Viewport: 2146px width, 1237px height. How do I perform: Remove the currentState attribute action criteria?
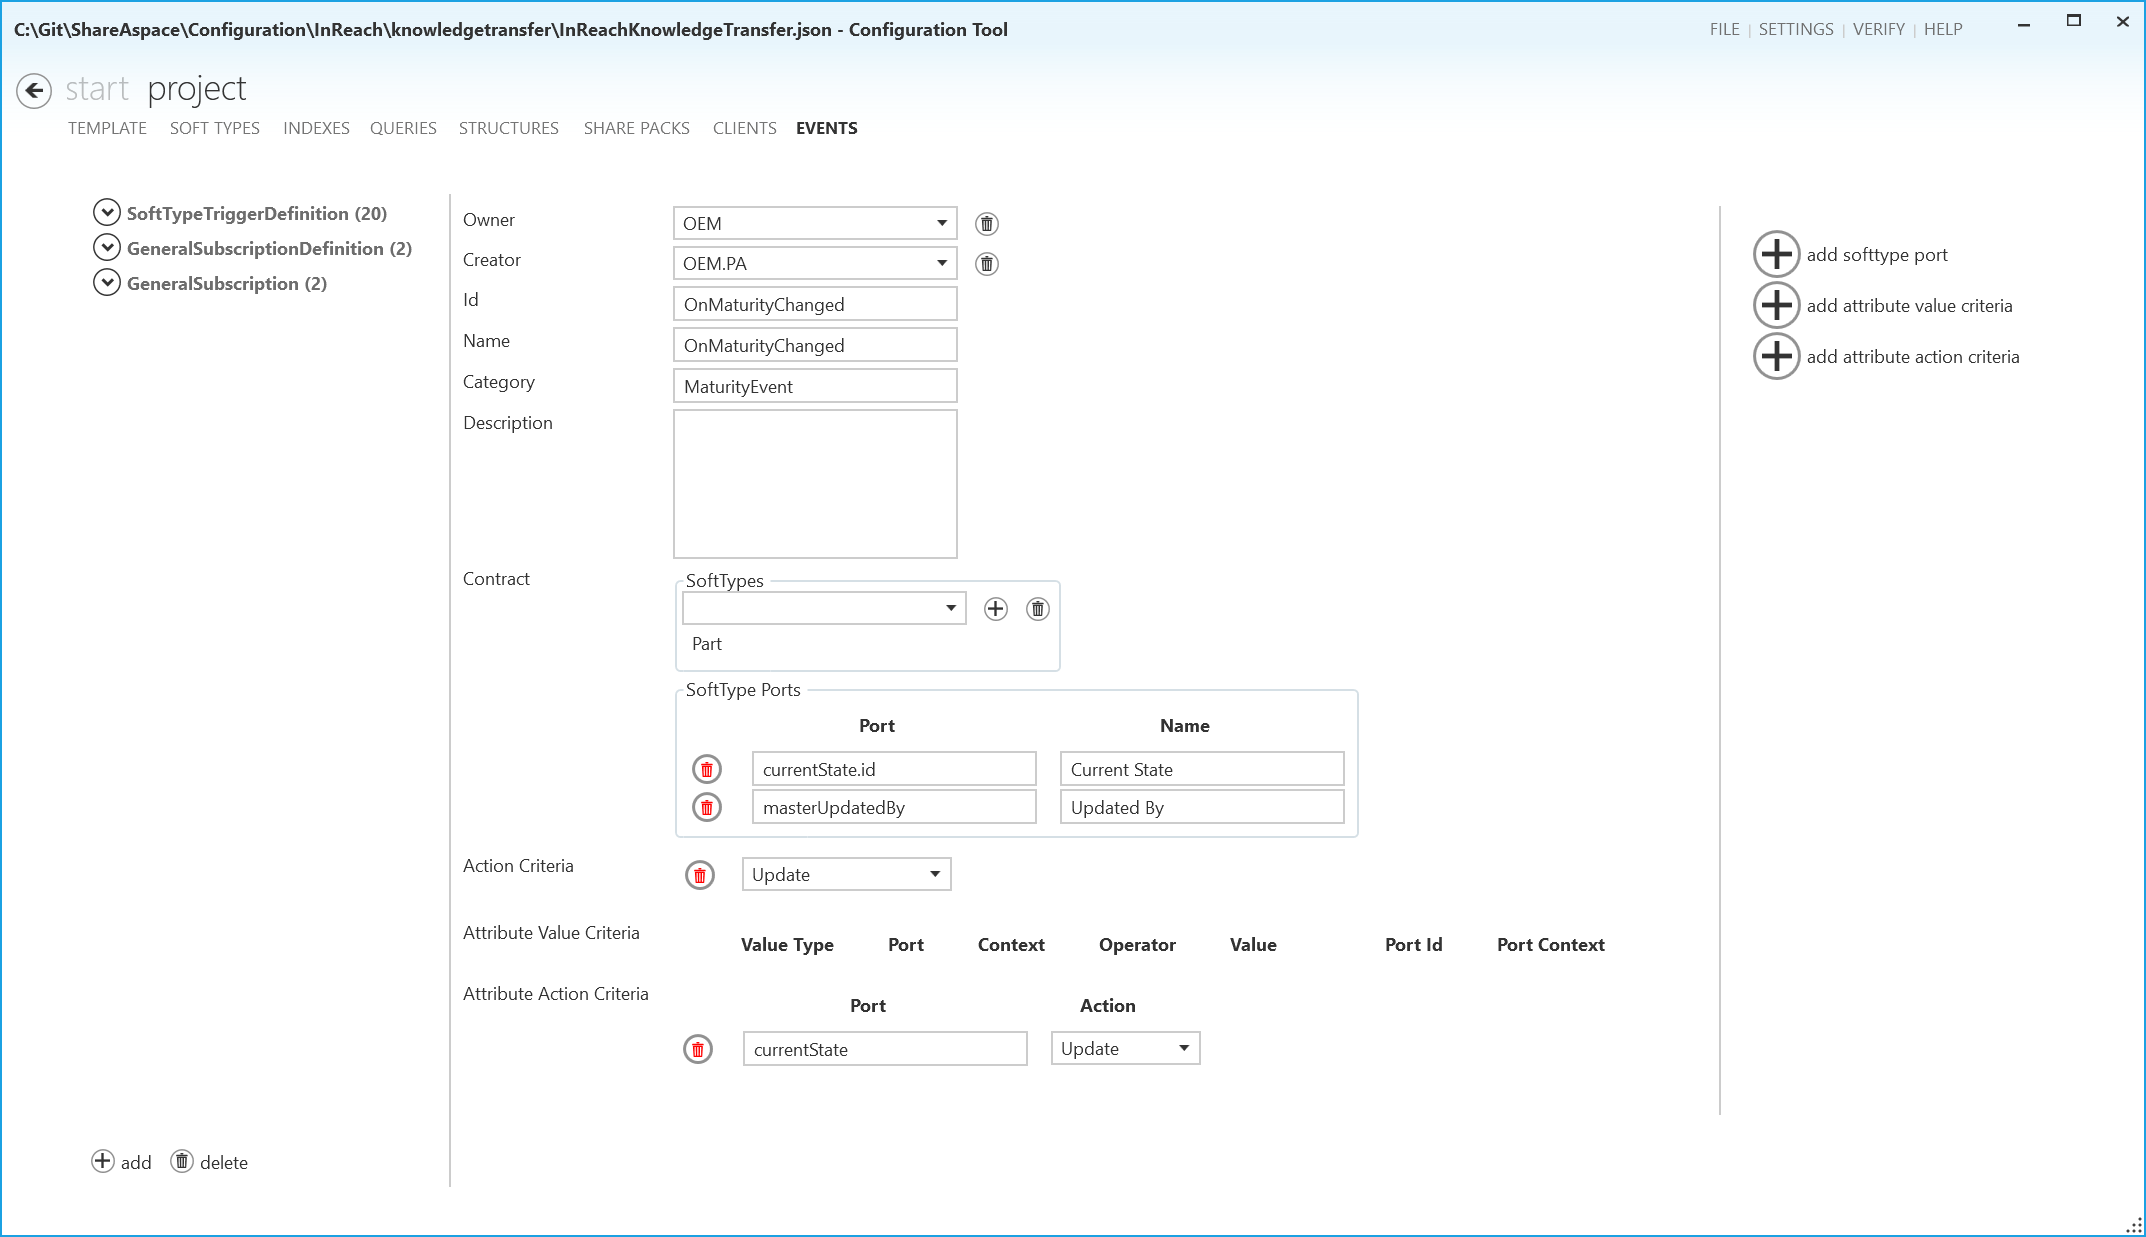click(697, 1049)
